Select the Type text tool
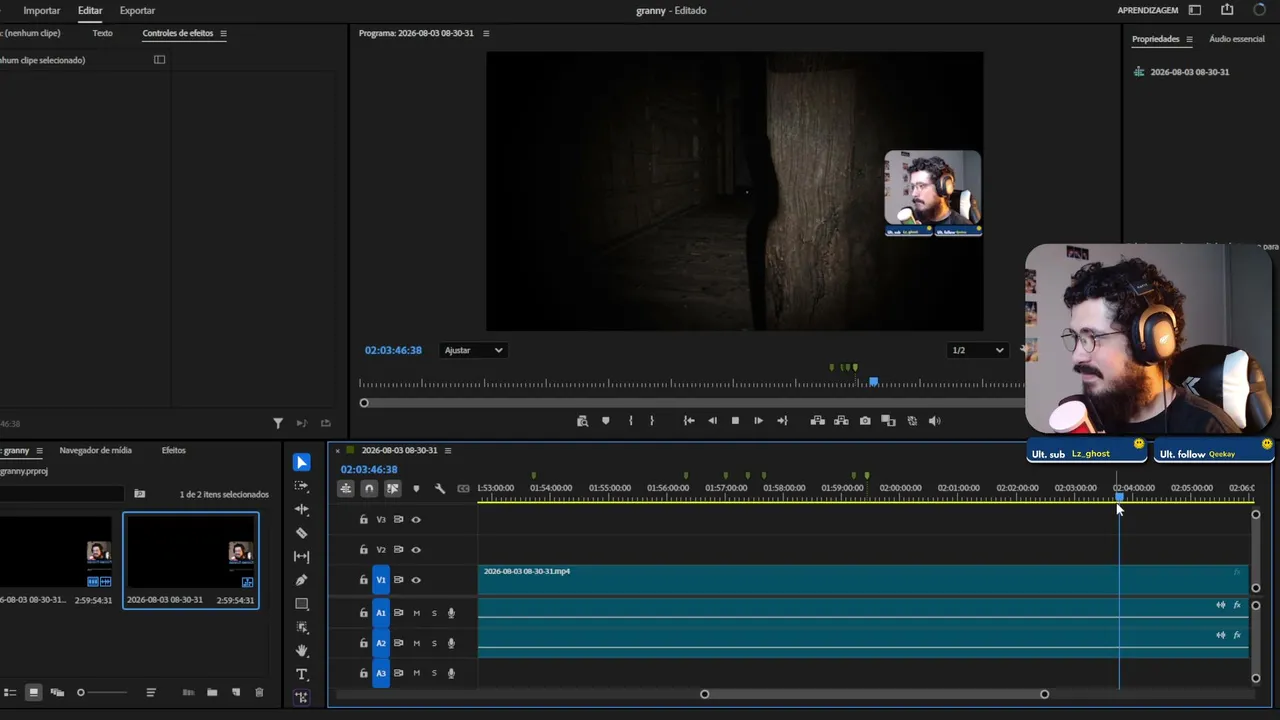Image resolution: width=1280 pixels, height=720 pixels. pos(301,675)
